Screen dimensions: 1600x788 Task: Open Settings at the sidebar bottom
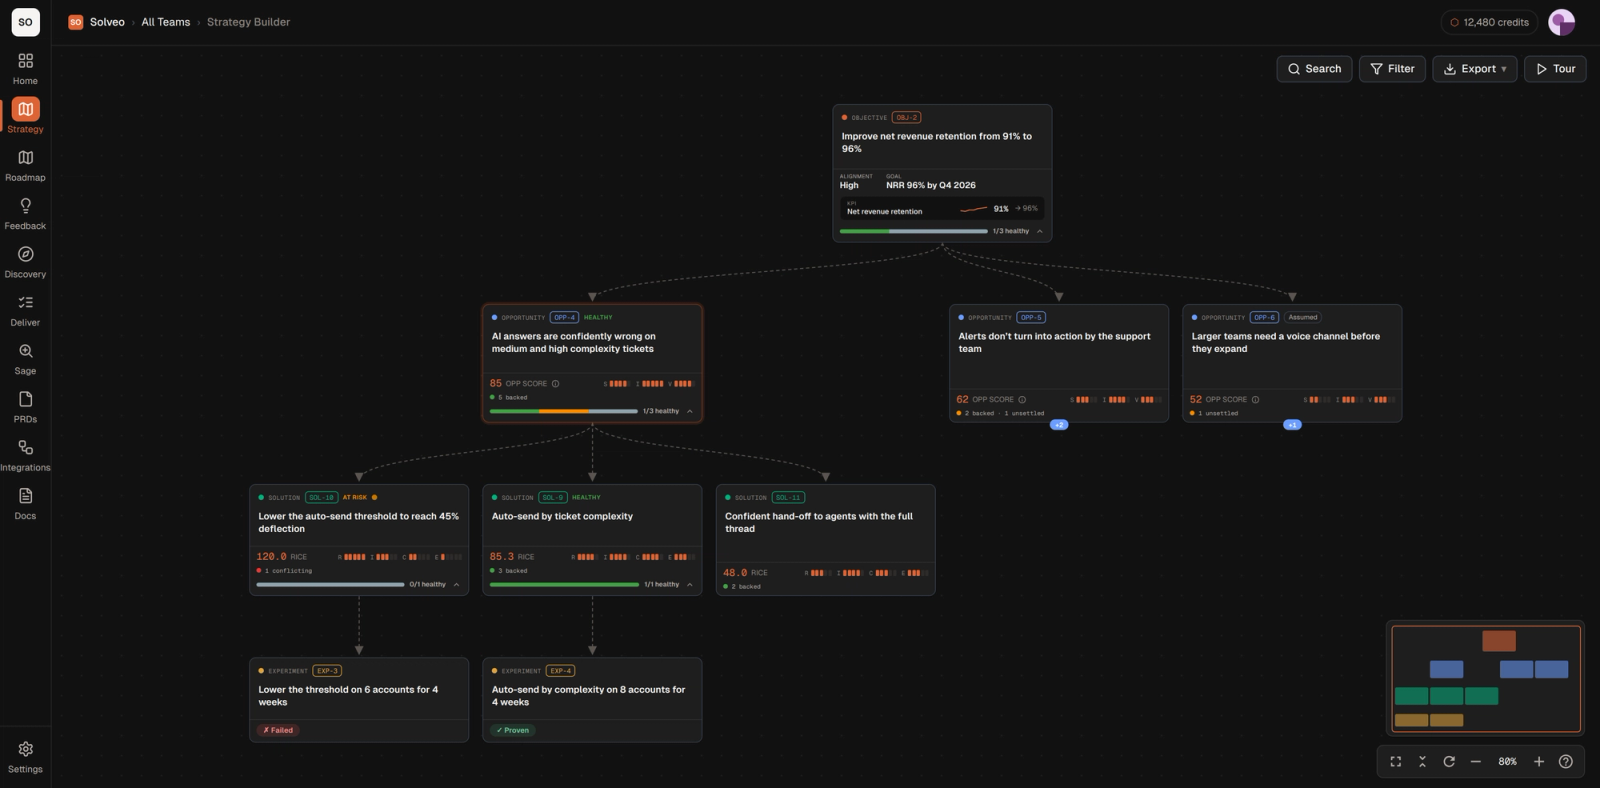pos(25,757)
